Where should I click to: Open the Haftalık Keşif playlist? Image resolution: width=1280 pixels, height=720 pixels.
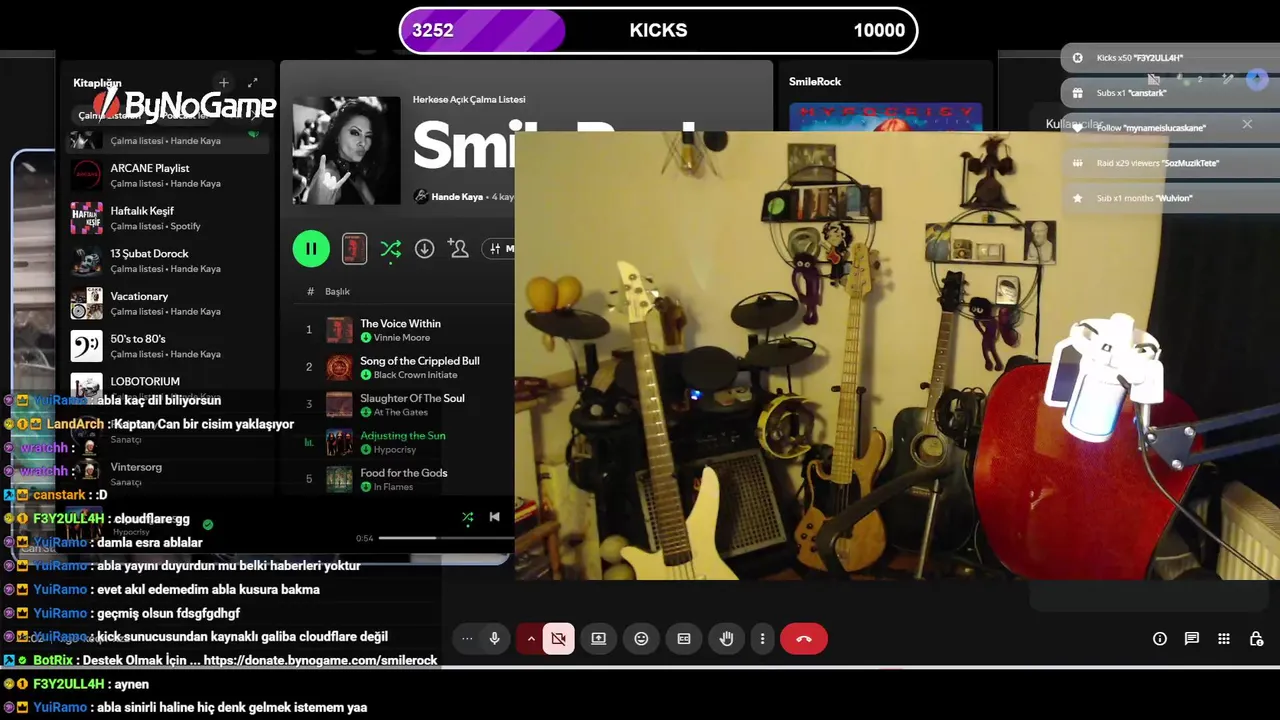(x=168, y=218)
